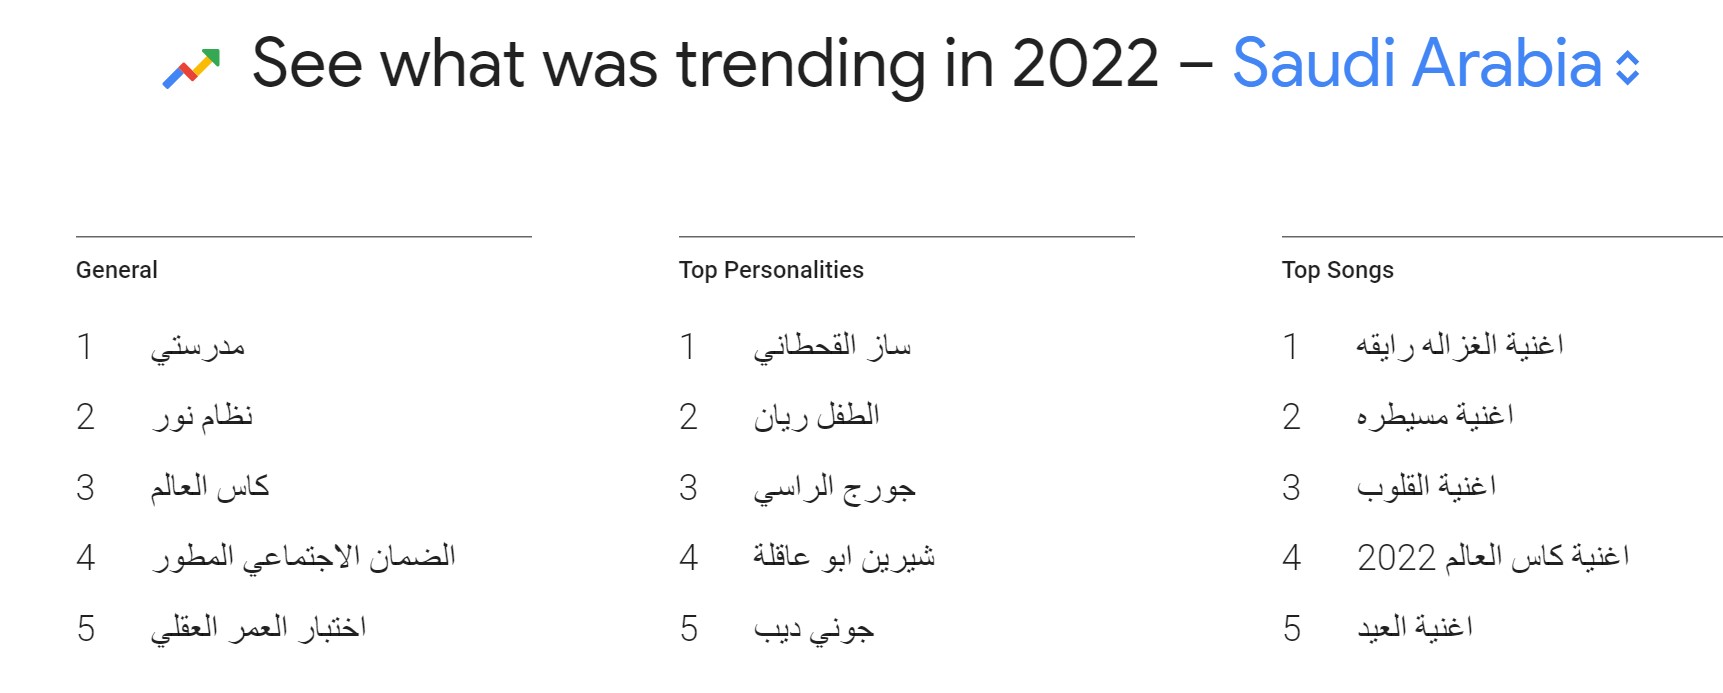Open the Top Songs category heading
Screen dimensions: 1723x693
coord(1337,270)
